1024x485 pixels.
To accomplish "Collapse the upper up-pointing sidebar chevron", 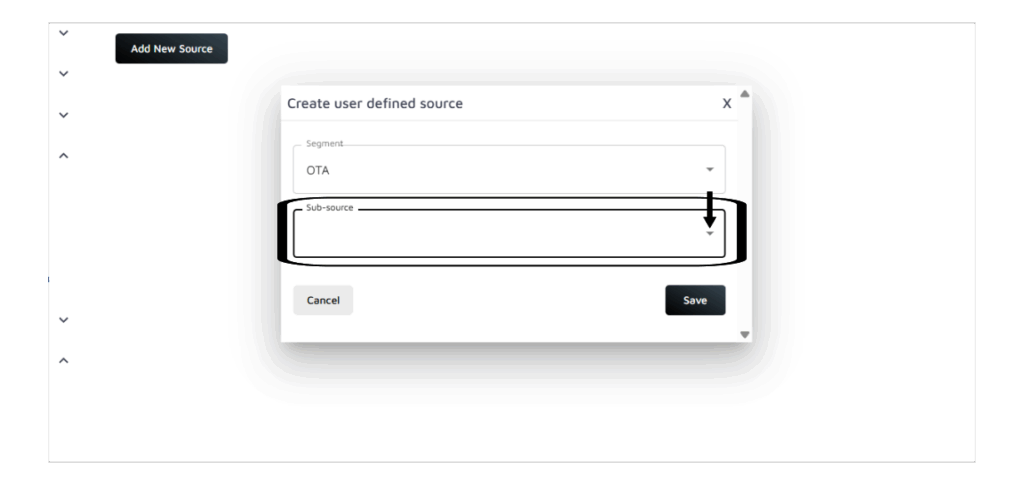I will [63, 156].
